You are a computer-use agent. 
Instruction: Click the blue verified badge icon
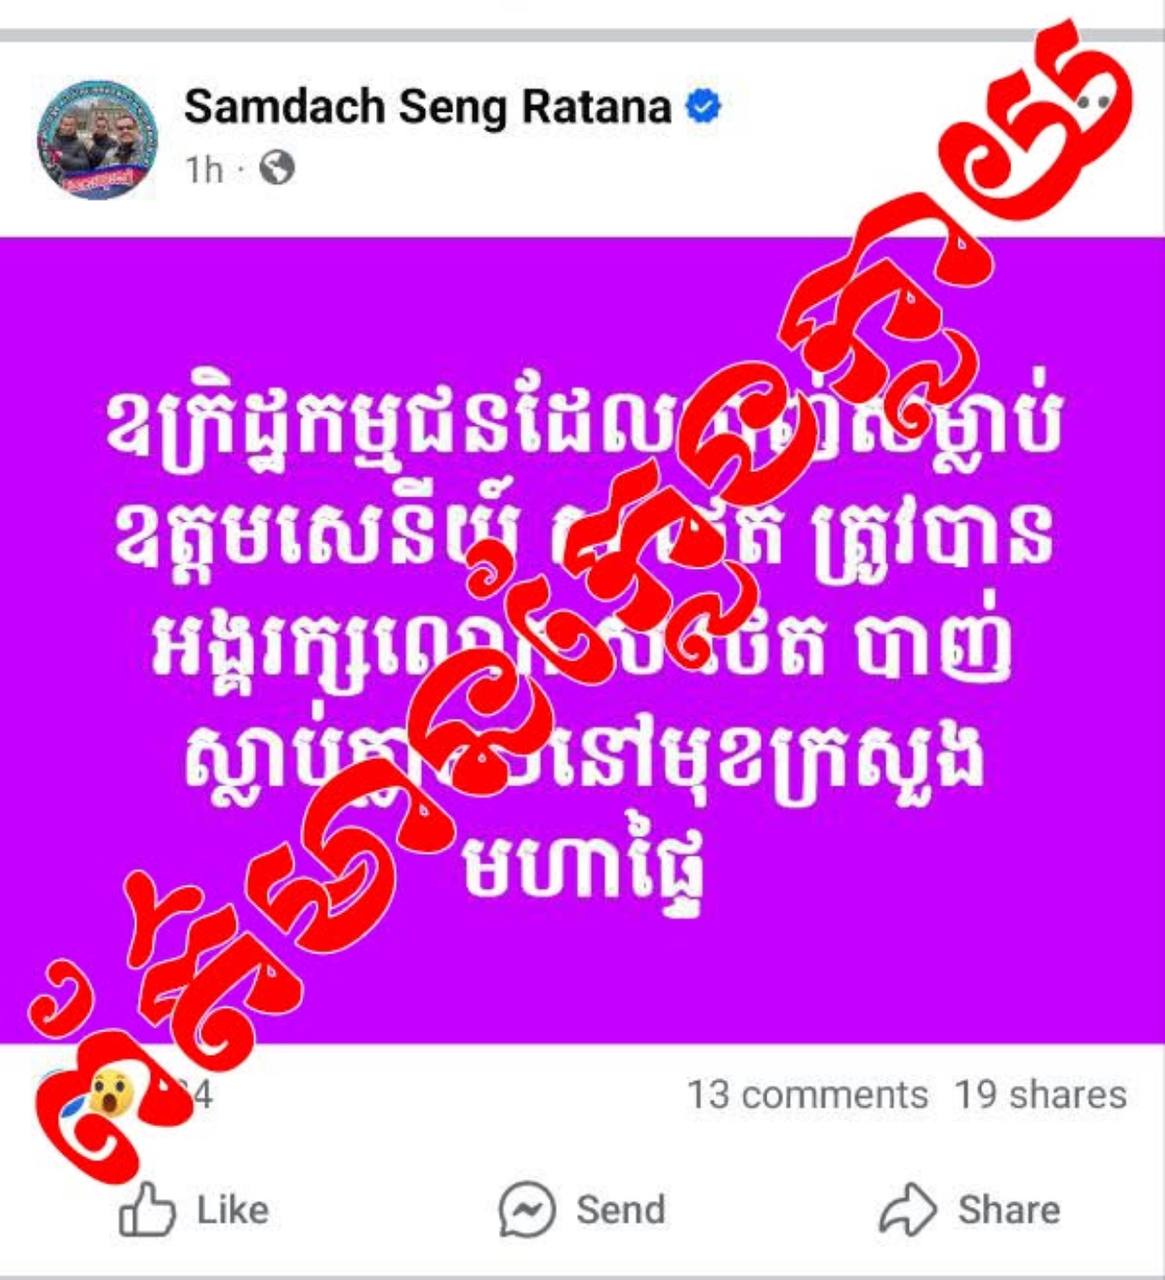pos(703,107)
